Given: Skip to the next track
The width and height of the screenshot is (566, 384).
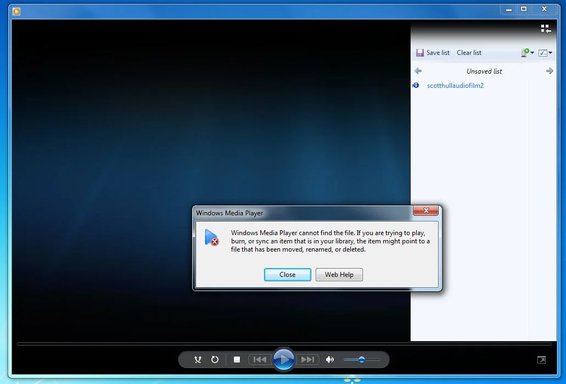Looking at the screenshot, I should [x=307, y=360].
